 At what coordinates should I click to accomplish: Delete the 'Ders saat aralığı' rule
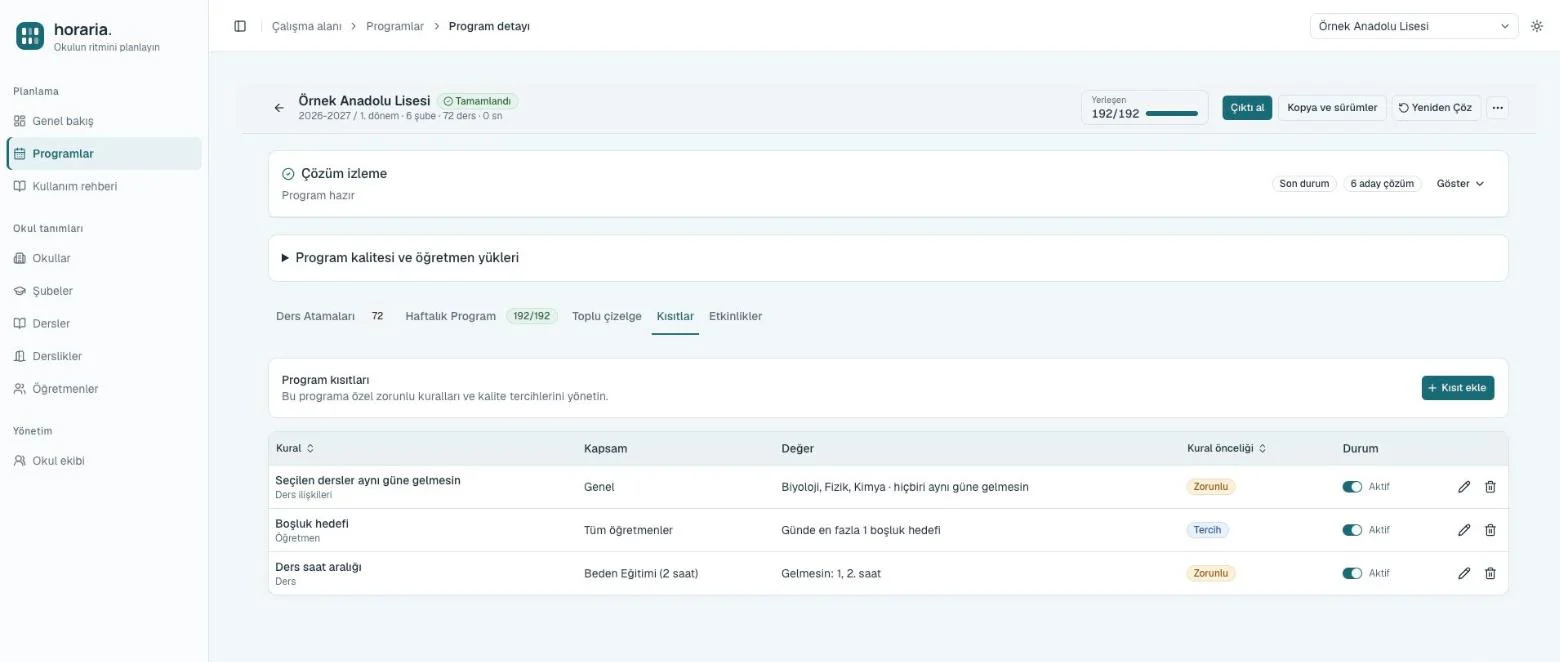click(x=1490, y=573)
